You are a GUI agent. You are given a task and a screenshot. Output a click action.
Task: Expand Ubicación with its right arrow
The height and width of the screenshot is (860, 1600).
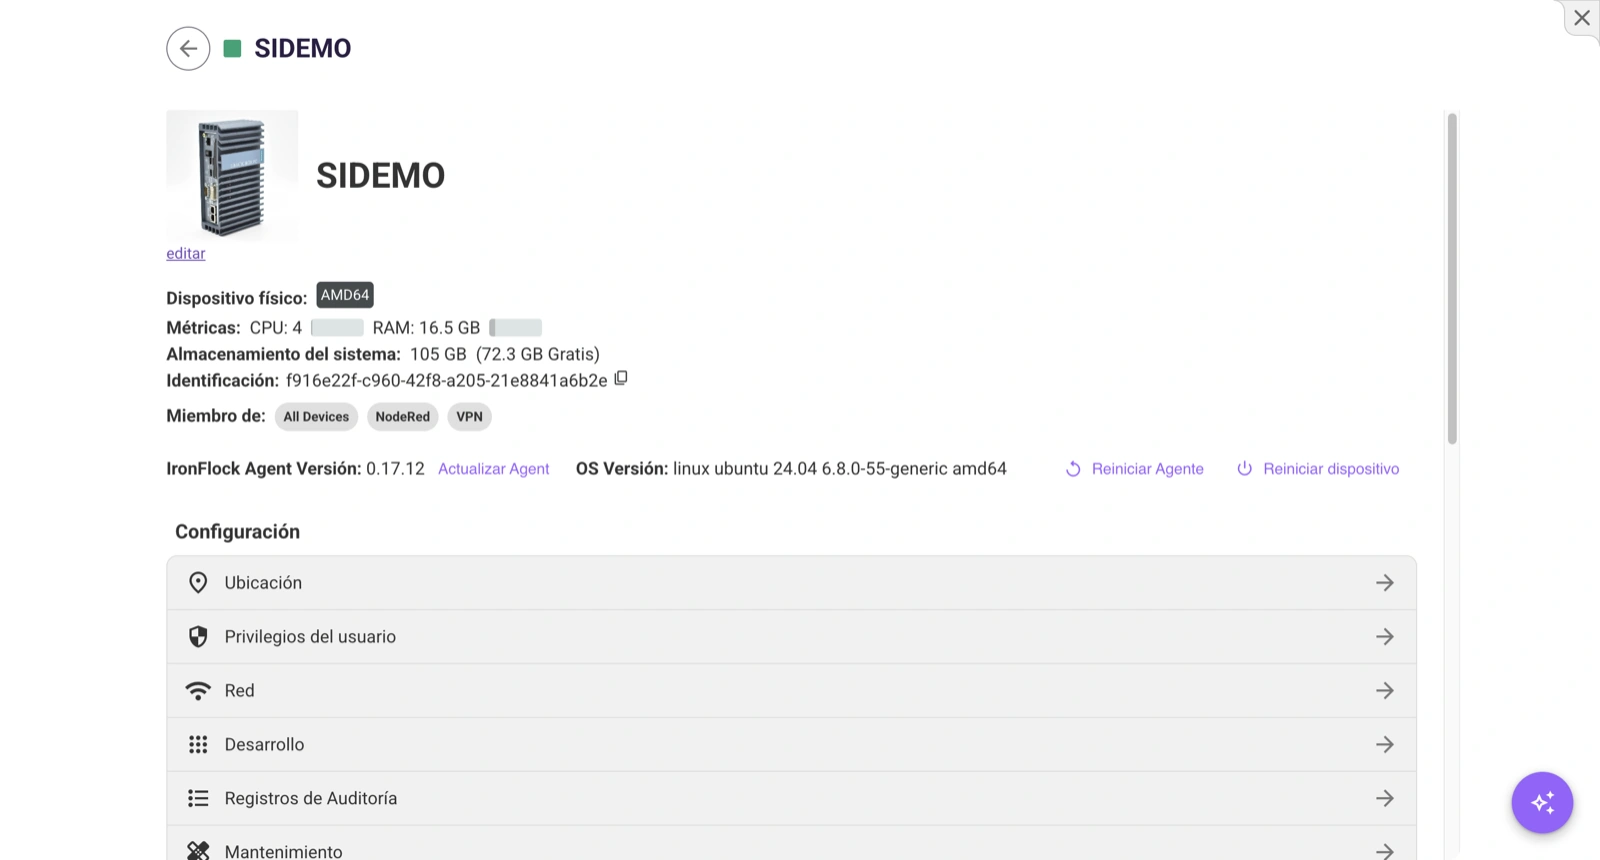click(x=1385, y=583)
